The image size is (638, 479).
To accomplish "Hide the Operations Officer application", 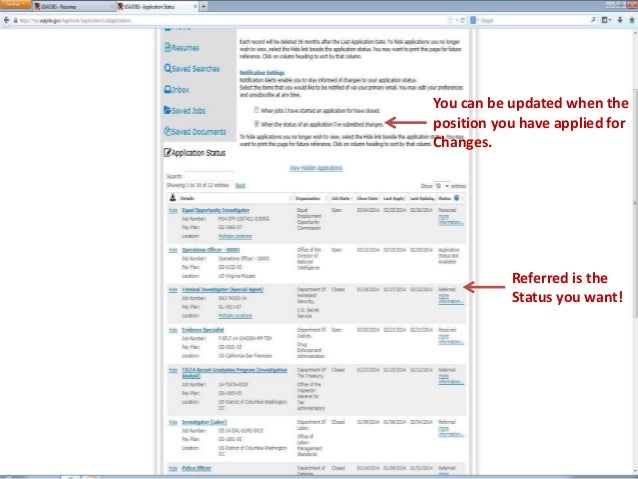I will [173, 249].
